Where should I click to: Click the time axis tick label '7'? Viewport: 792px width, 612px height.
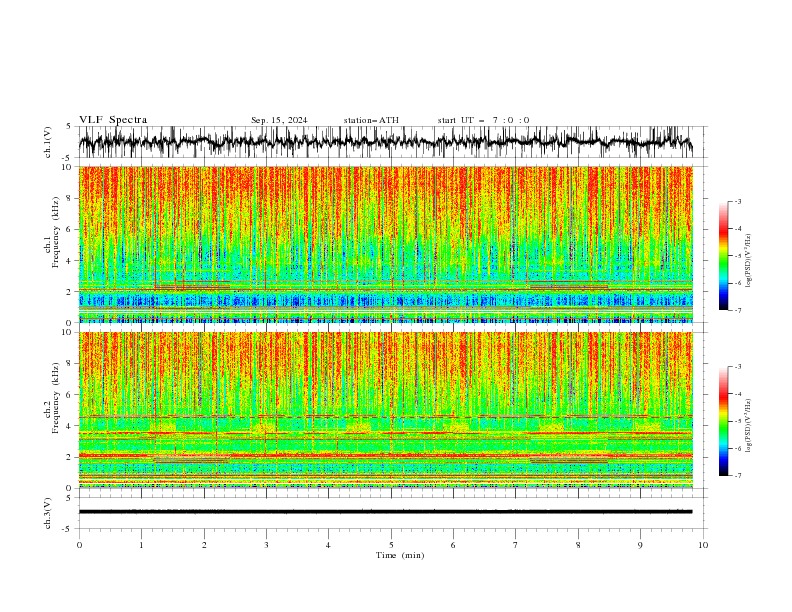516,545
